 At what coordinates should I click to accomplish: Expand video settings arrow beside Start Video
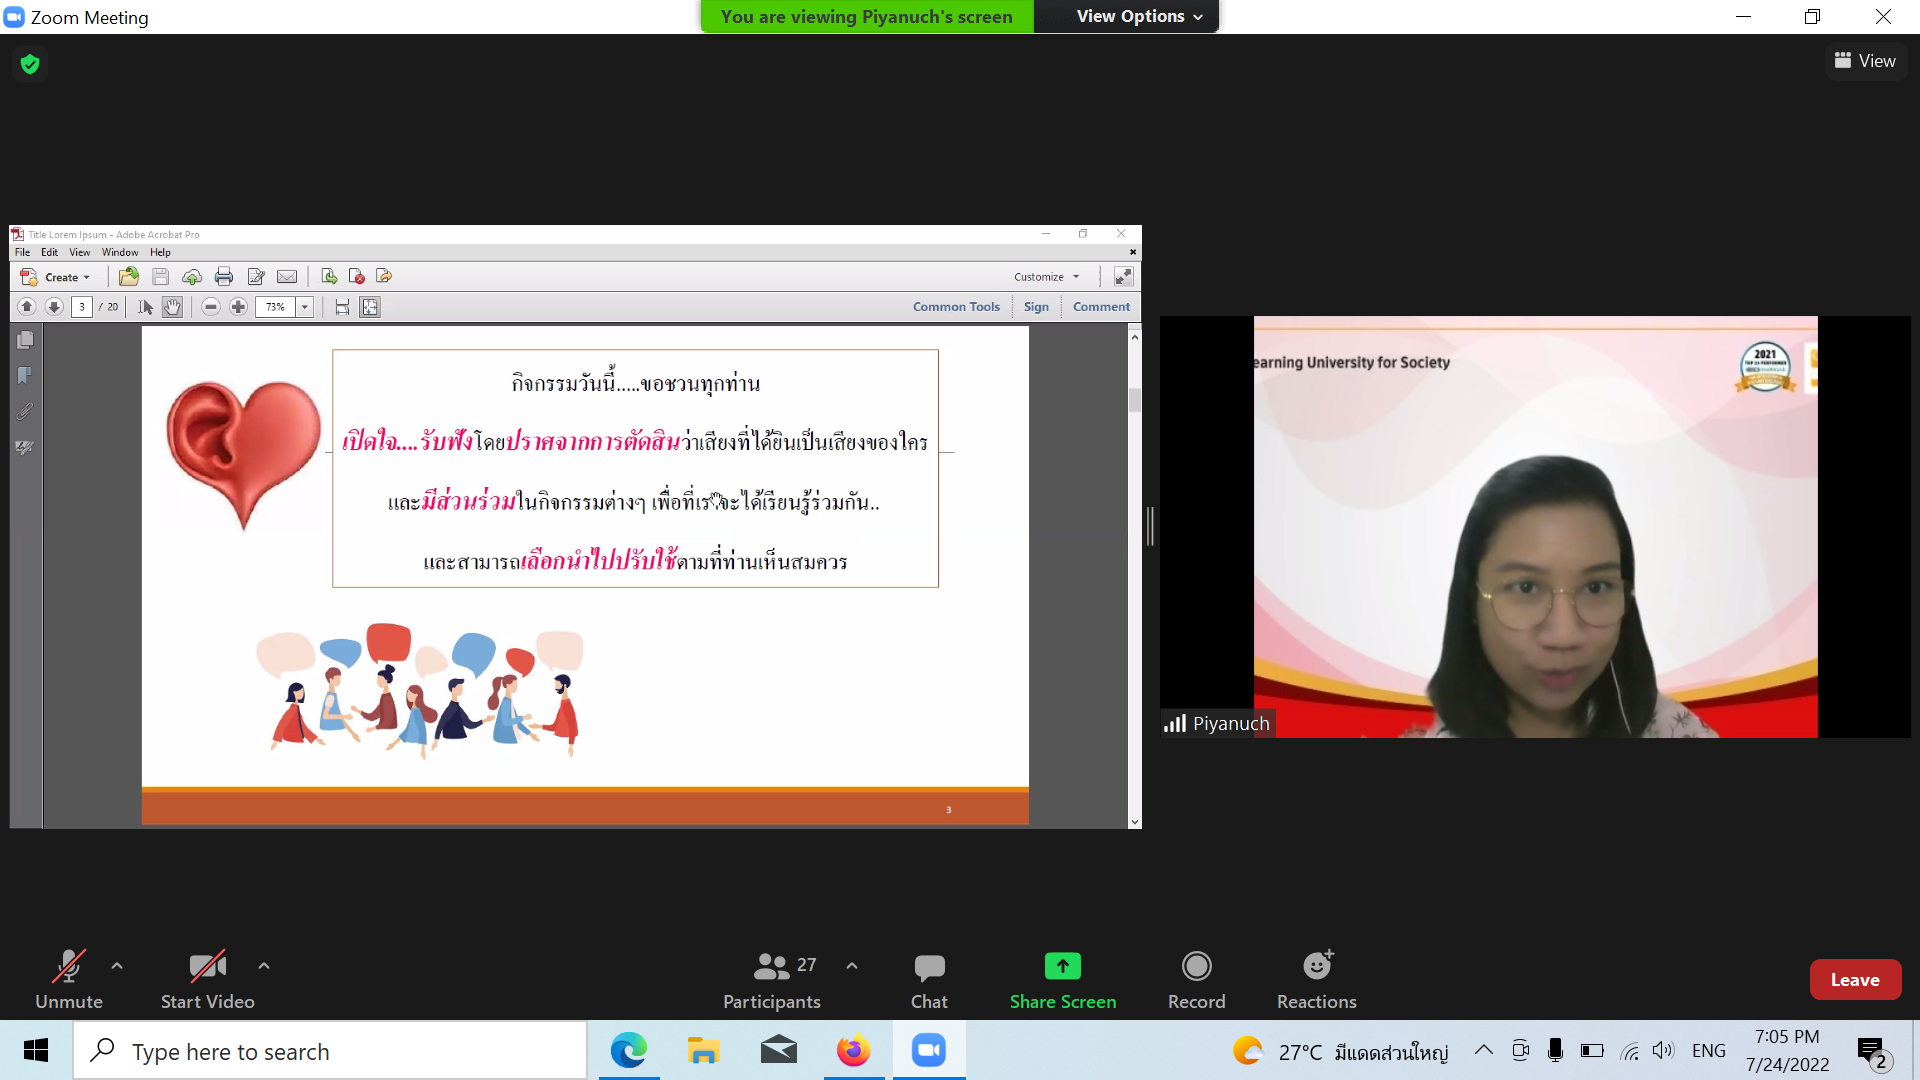coord(264,966)
